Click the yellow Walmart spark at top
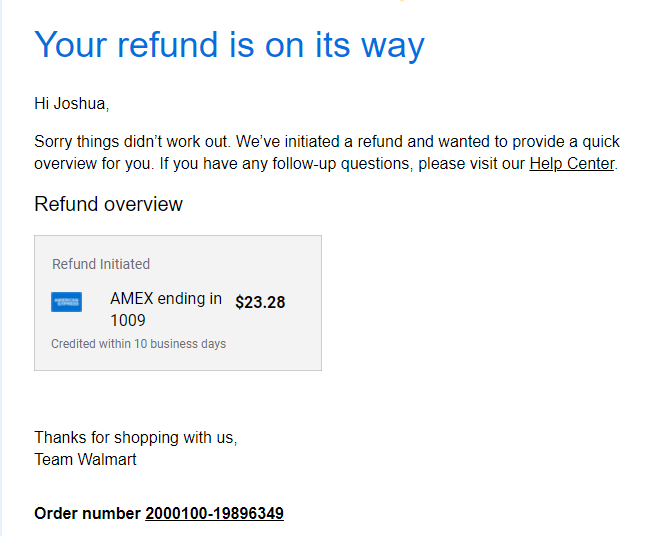The width and height of the screenshot is (670, 536). point(402,1)
